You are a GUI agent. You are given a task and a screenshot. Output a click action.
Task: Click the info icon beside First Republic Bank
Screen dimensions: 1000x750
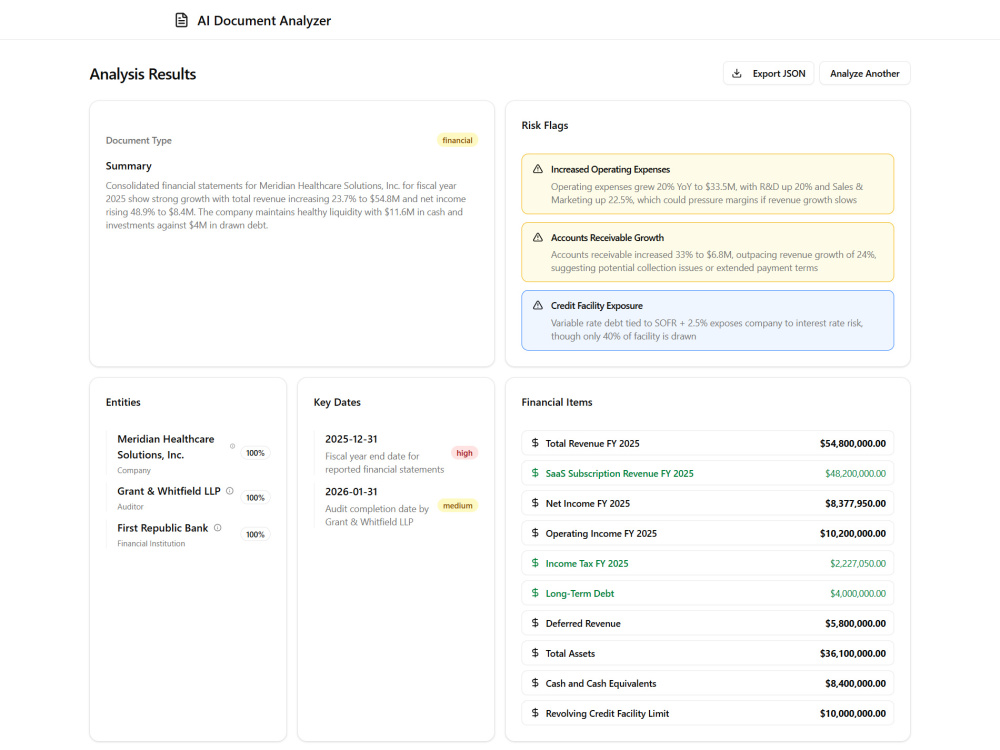[217, 527]
